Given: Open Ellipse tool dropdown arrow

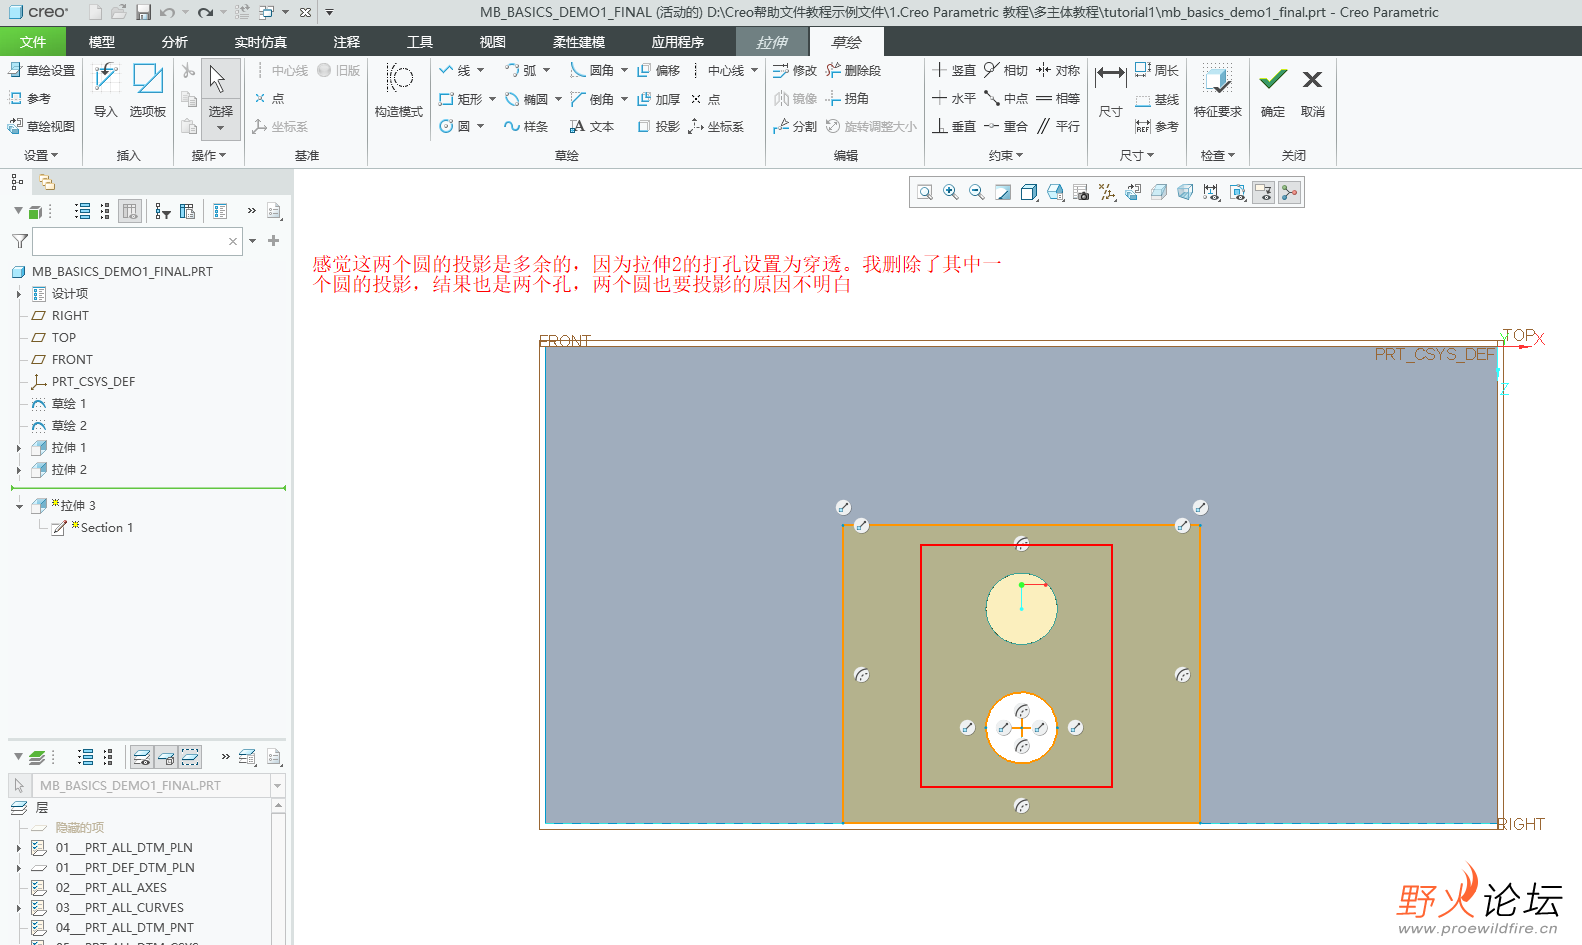Looking at the screenshot, I should pyautogui.click(x=558, y=99).
